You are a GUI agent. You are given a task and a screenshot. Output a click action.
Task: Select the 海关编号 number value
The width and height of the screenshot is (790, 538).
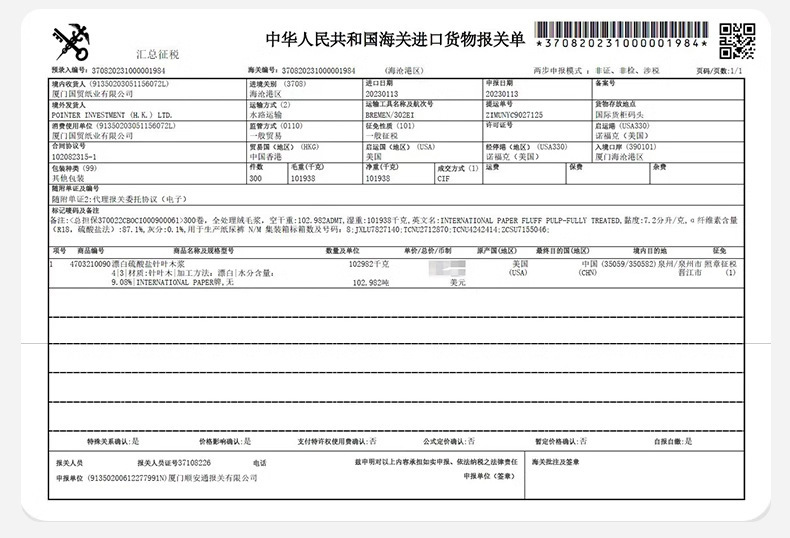(x=318, y=71)
